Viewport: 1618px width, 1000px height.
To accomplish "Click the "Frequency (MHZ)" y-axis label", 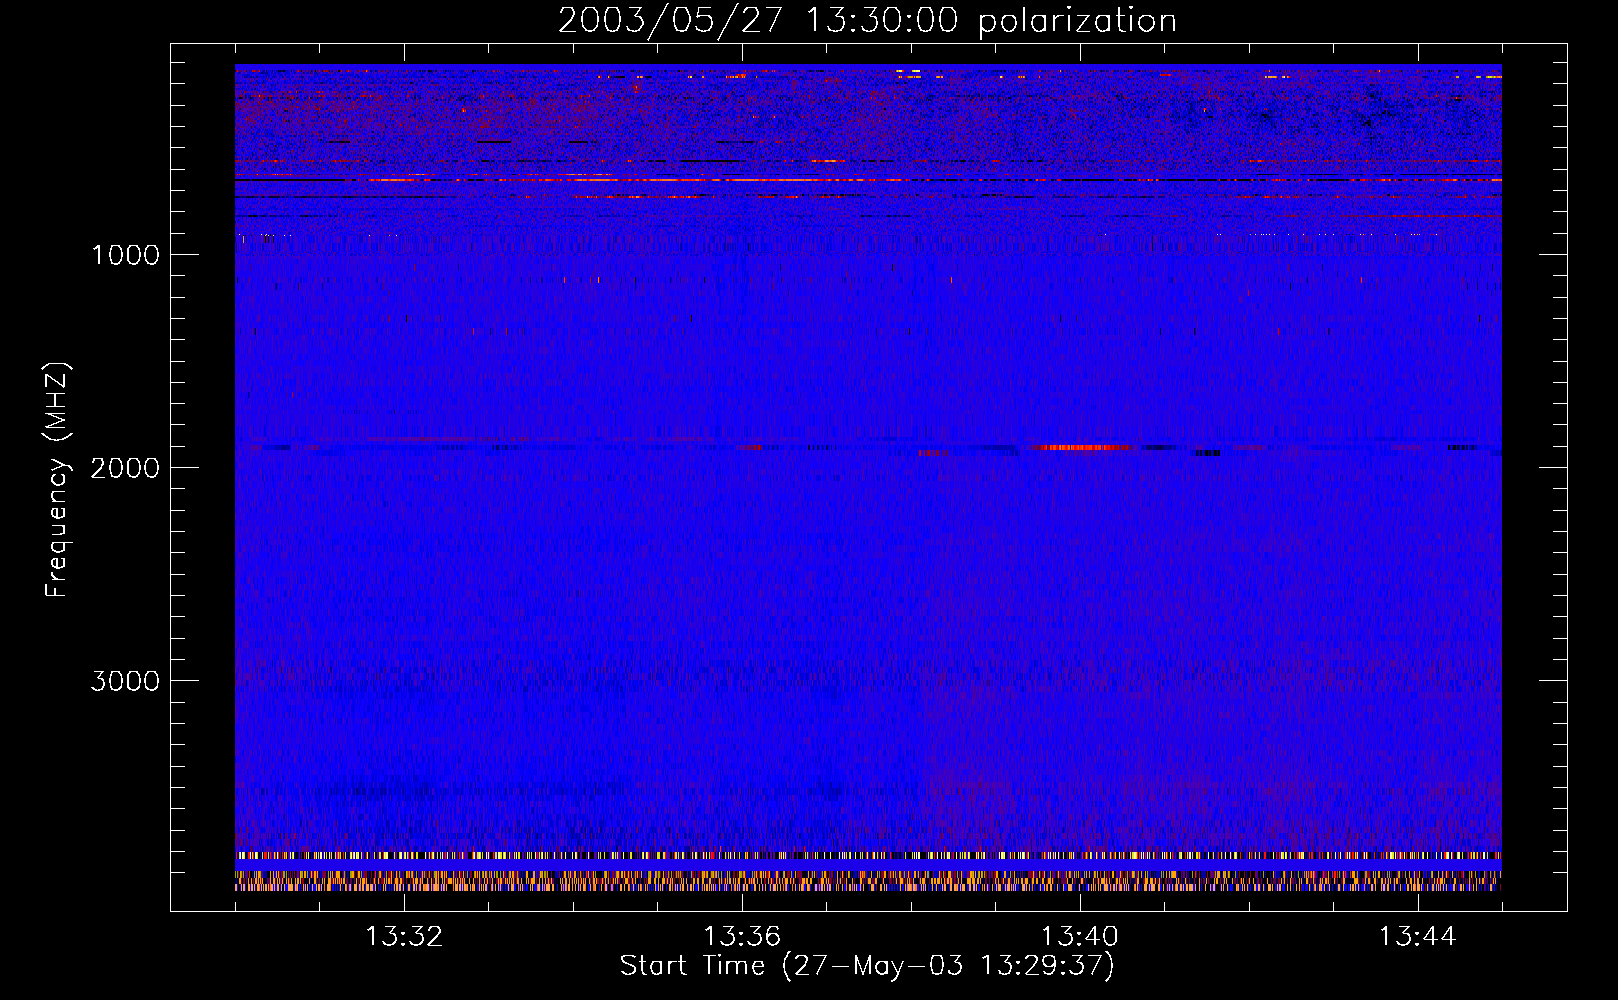I will (57, 479).
